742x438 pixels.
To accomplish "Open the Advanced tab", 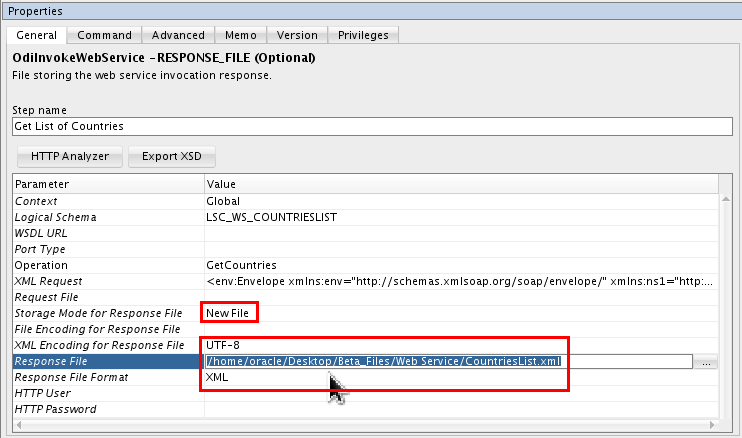I will click(x=178, y=35).
